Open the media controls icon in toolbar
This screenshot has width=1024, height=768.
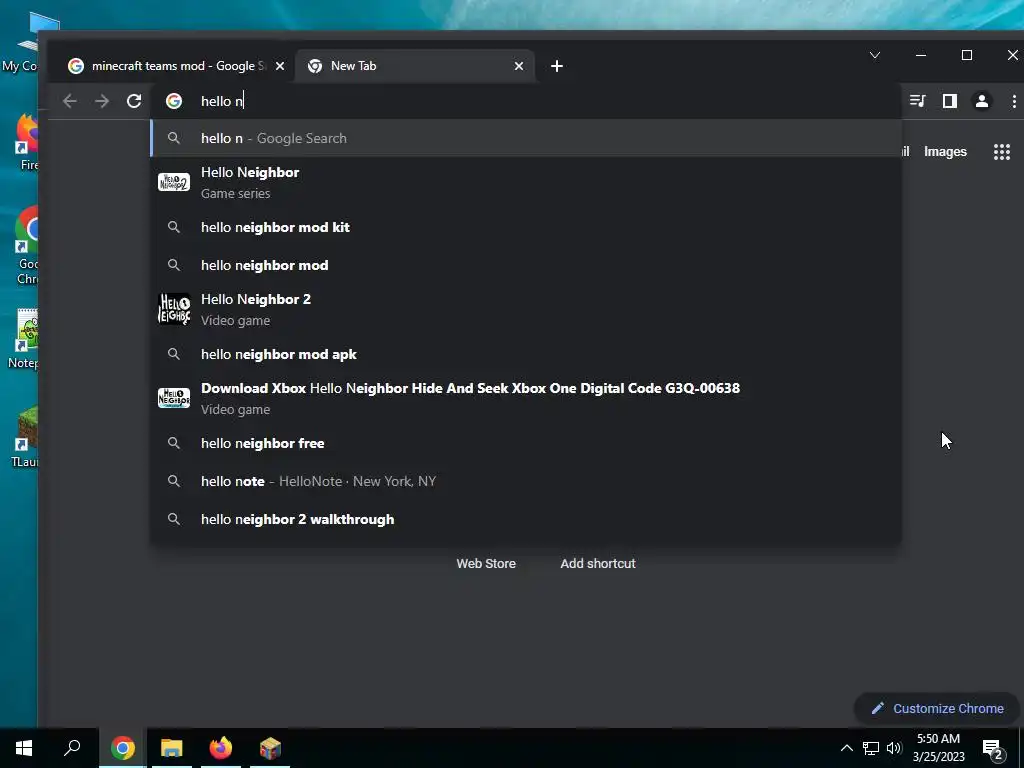point(918,101)
